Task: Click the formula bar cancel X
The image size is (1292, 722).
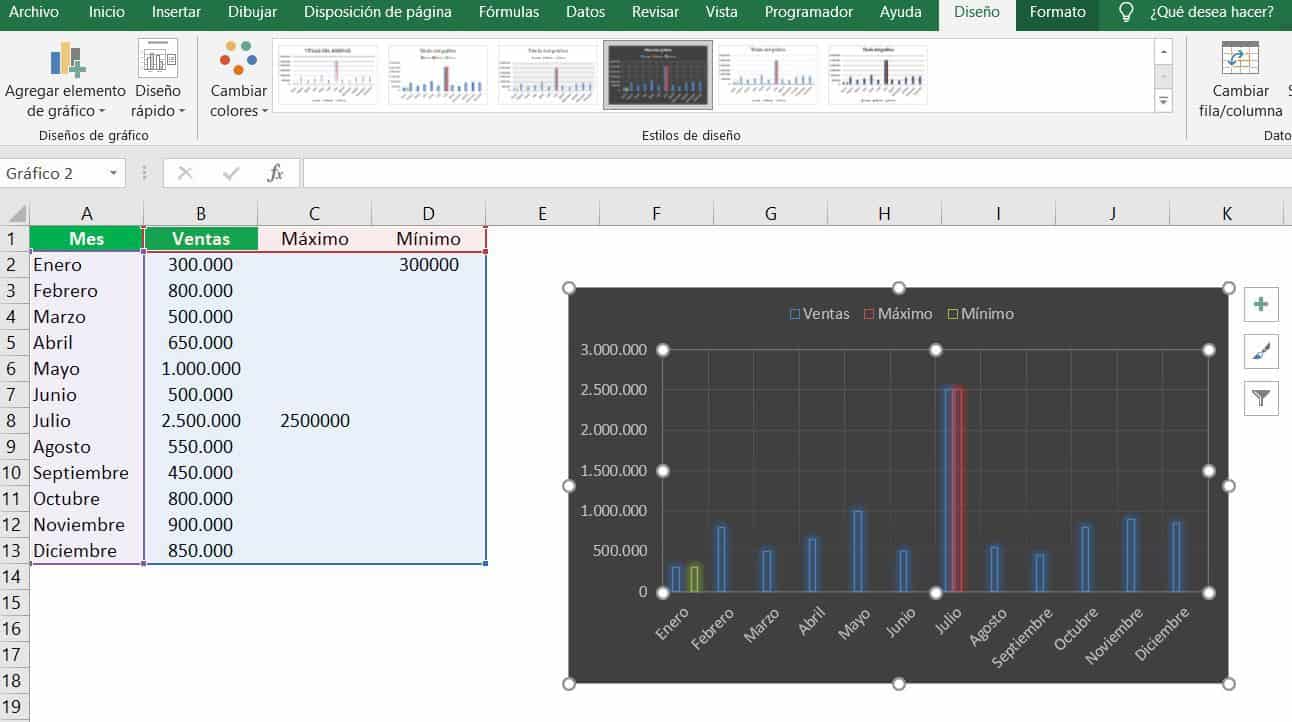Action: click(x=185, y=173)
